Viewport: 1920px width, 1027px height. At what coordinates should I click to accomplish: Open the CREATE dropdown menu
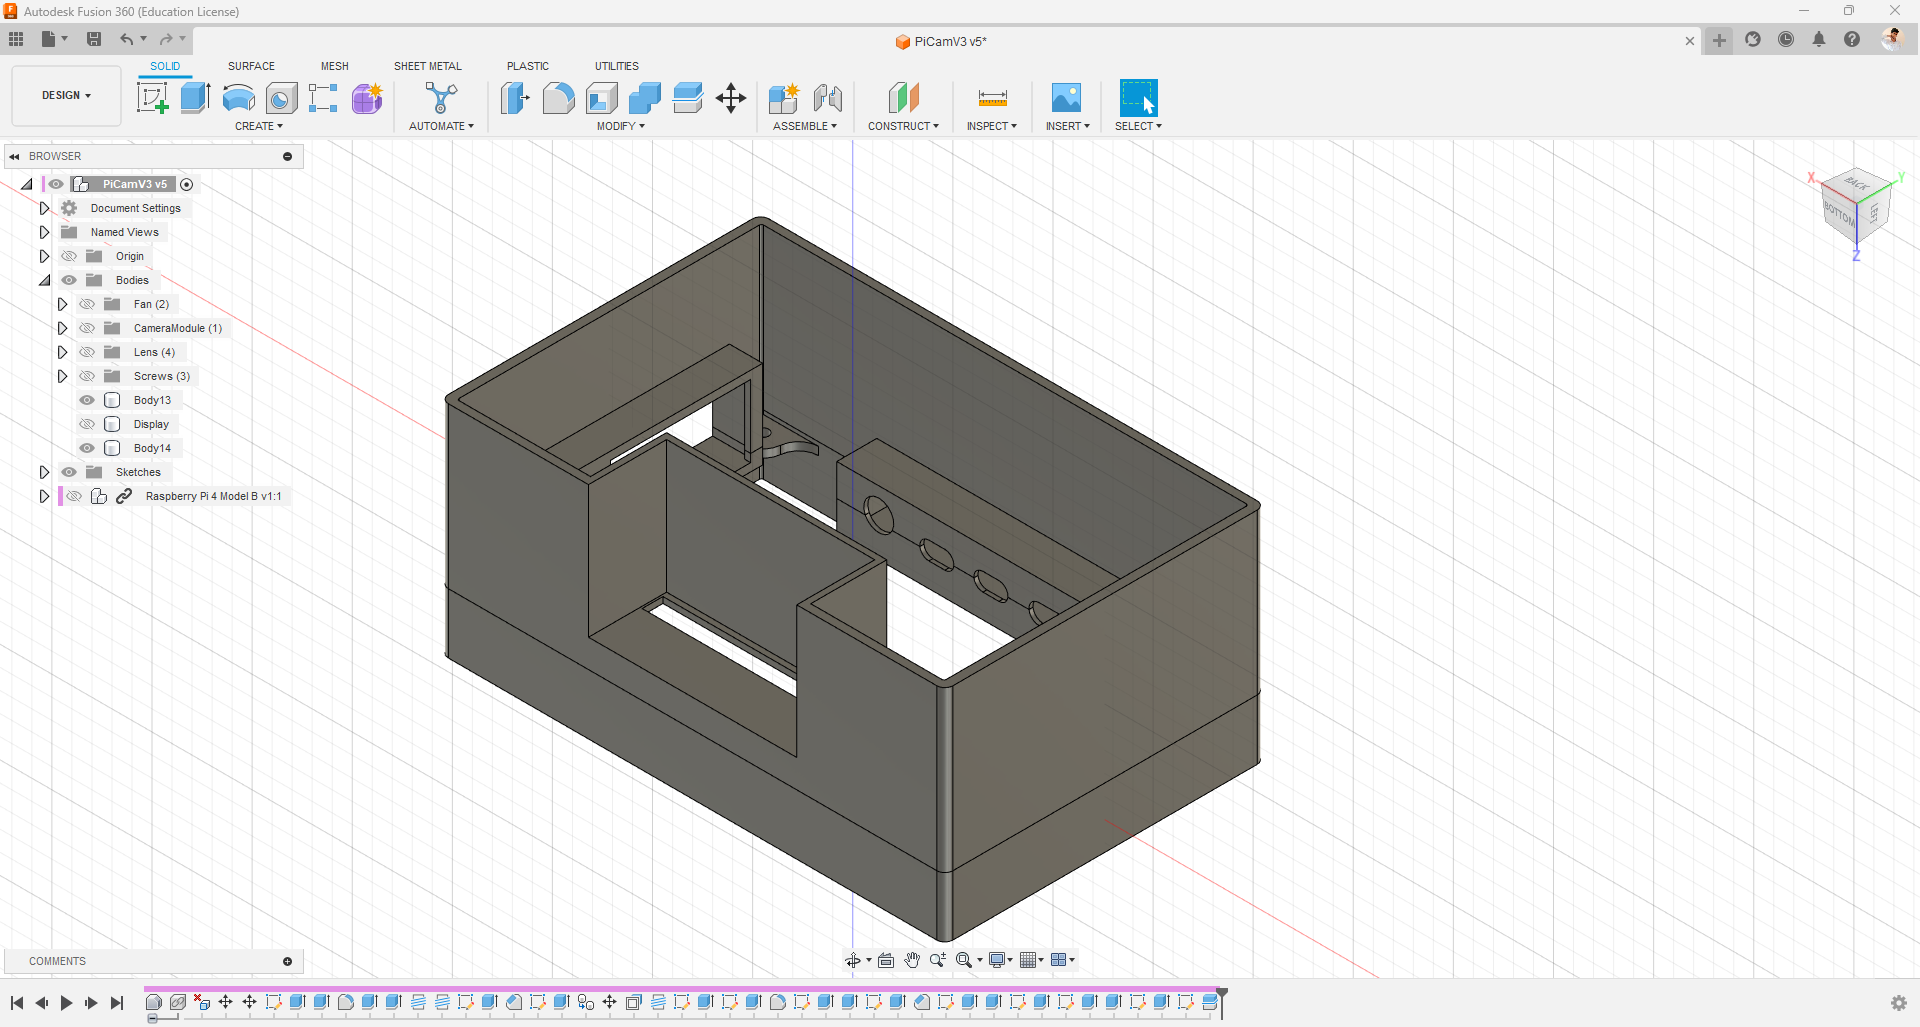click(259, 126)
